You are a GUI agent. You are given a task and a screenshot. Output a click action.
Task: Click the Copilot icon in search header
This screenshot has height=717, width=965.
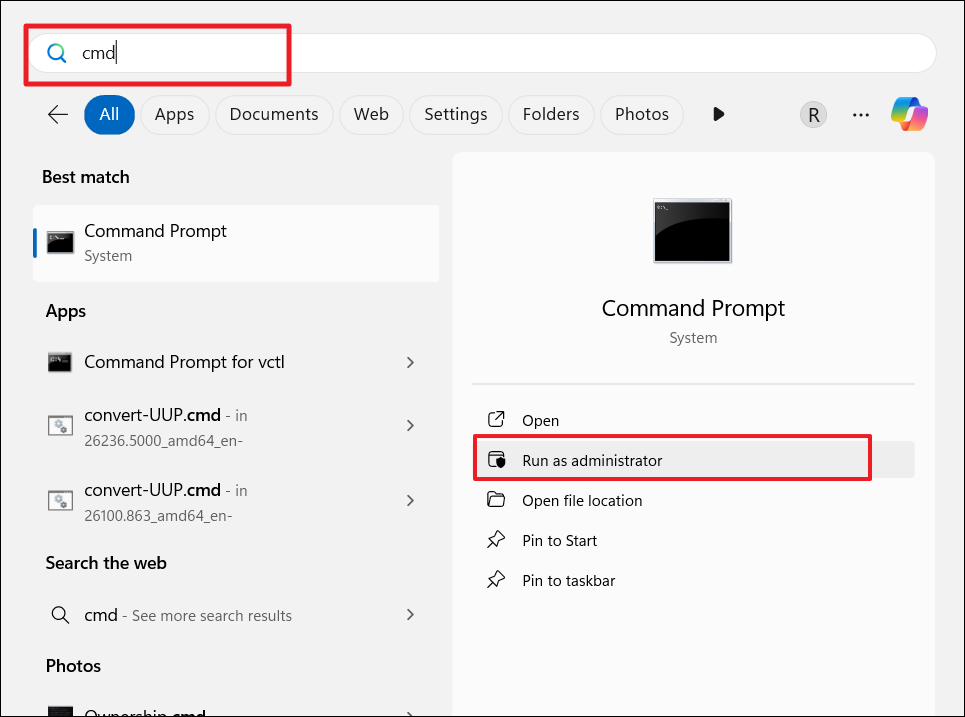coord(910,115)
